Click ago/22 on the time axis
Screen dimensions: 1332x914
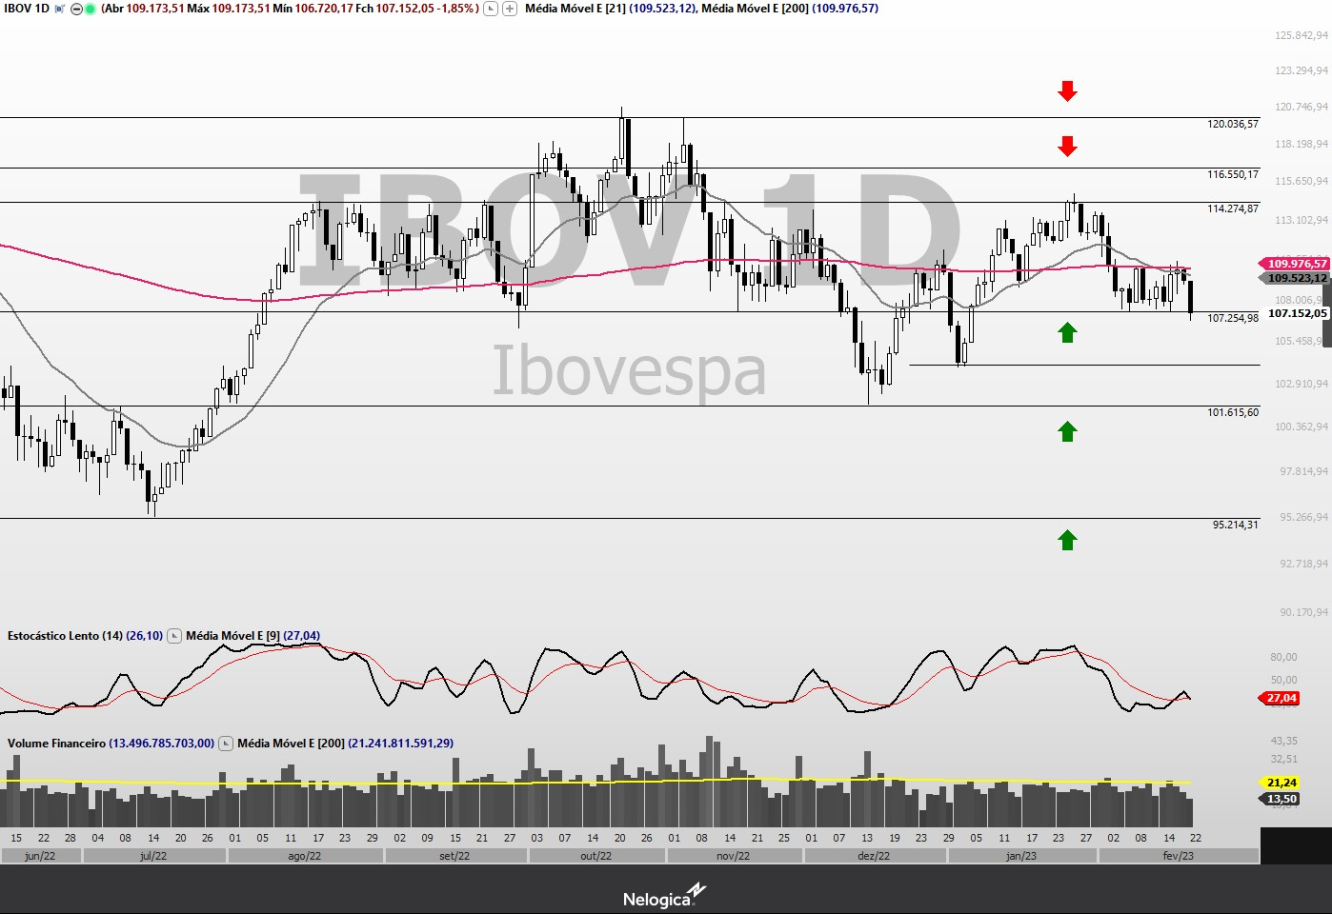click(x=305, y=856)
